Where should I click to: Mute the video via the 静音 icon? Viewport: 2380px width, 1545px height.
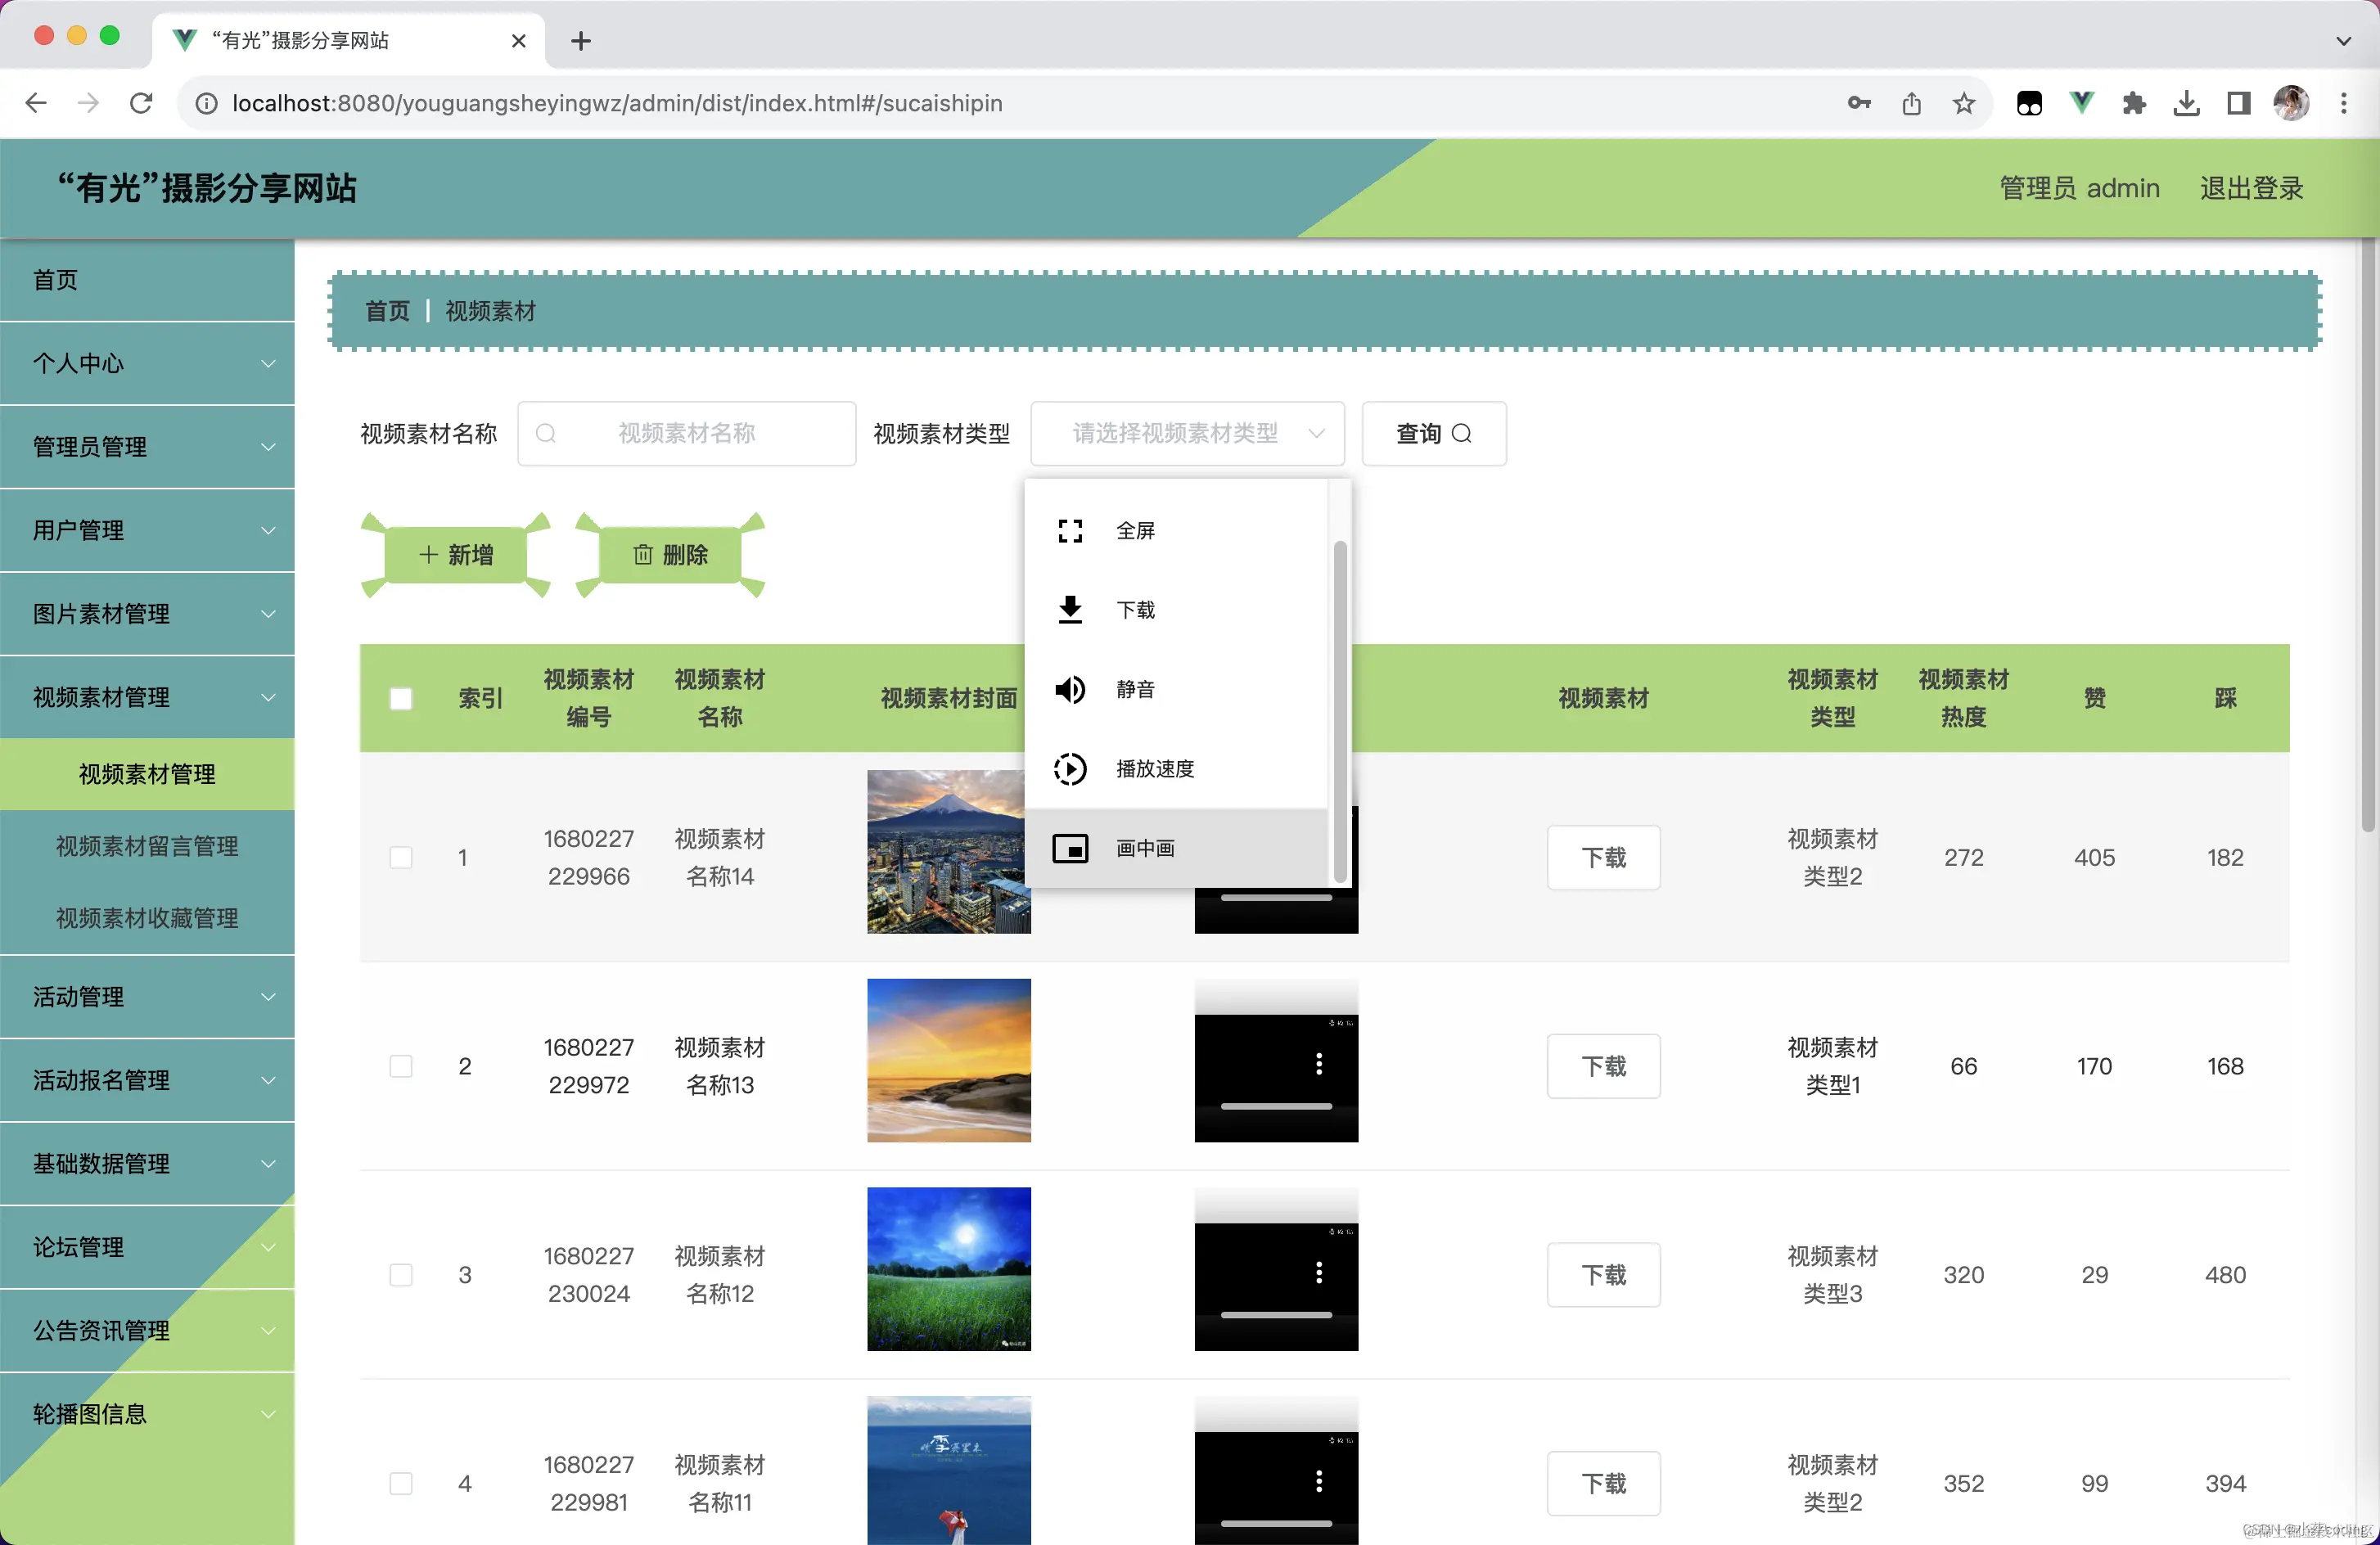1070,689
